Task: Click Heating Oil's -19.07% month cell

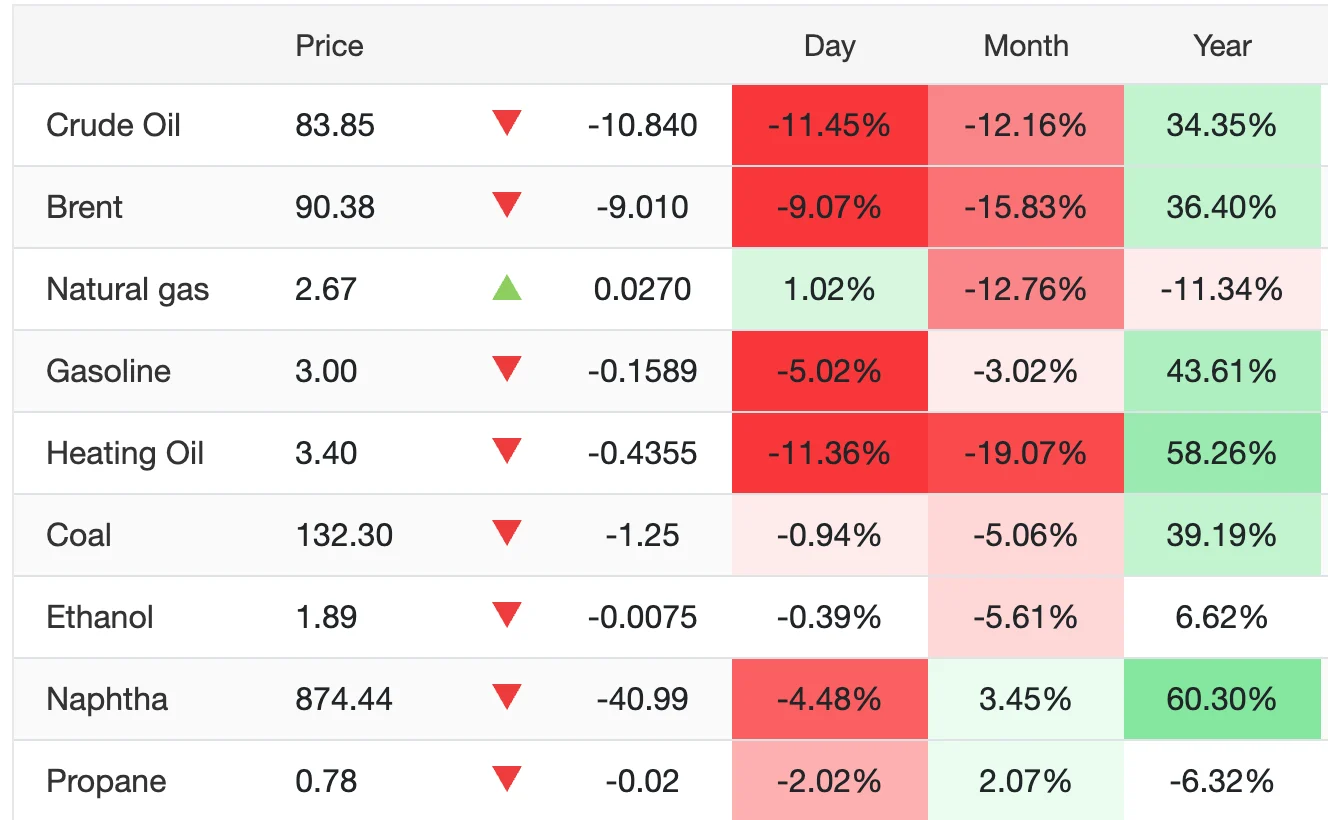Action: 1025,453
